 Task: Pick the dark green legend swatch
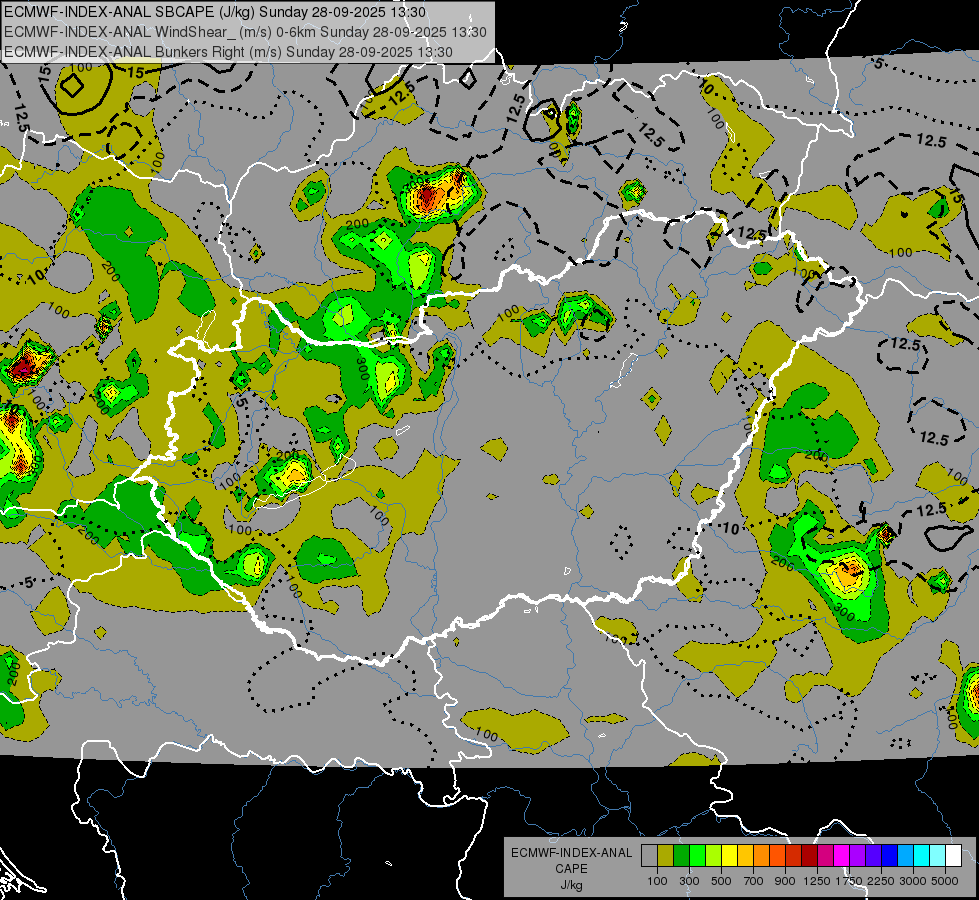point(681,856)
